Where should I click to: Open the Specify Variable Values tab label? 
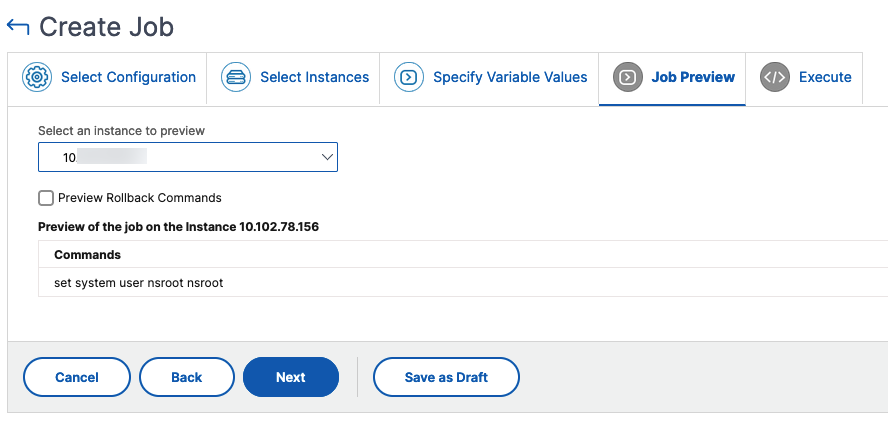pos(510,77)
